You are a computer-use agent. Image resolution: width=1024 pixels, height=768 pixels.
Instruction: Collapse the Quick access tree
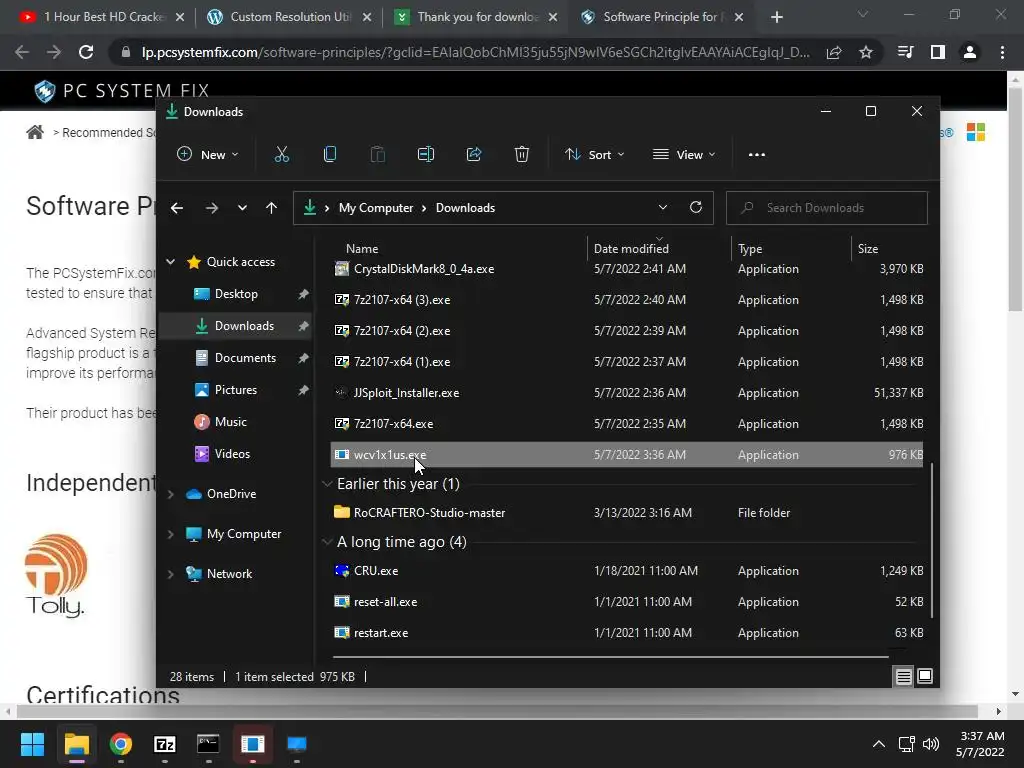(x=170, y=262)
